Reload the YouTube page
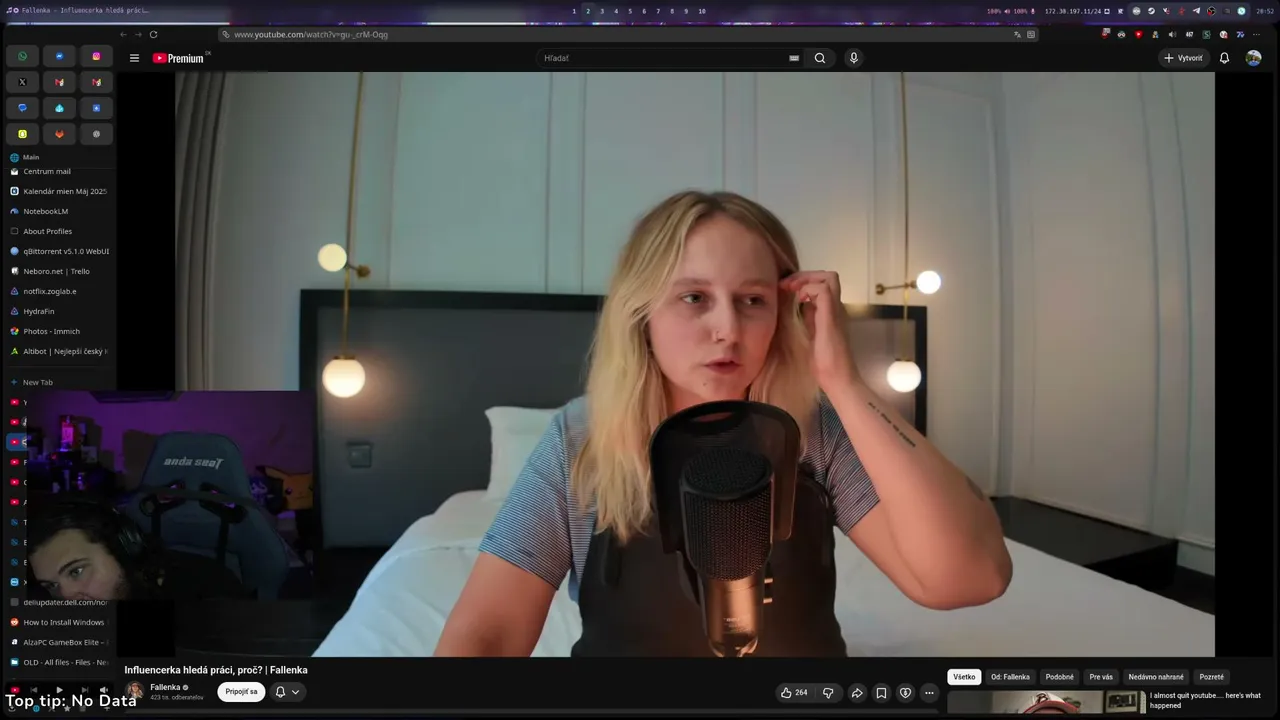 [x=153, y=34]
